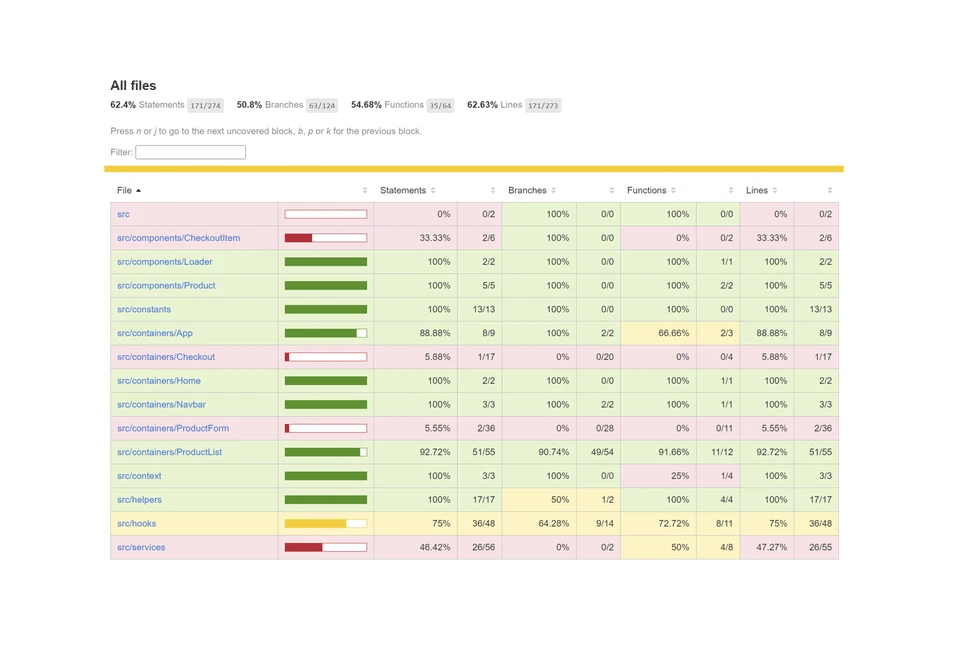This screenshot has width=966, height=662.
Task: Open src/services coverage details
Action: click(141, 548)
